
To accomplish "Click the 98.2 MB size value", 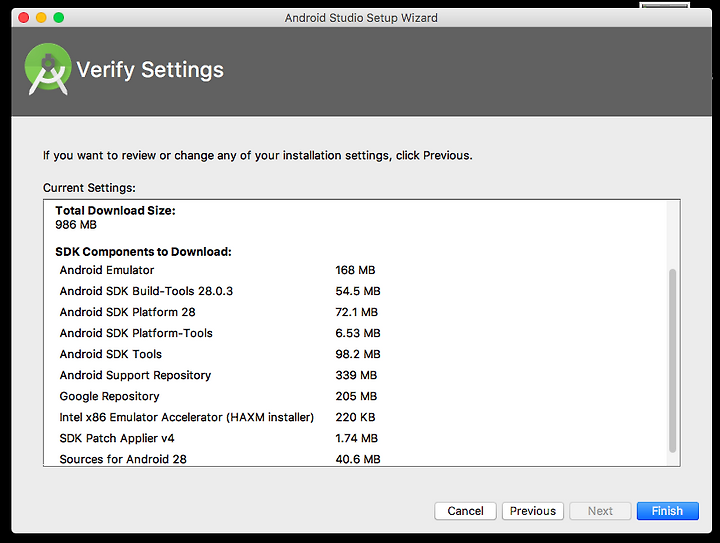I will point(358,354).
